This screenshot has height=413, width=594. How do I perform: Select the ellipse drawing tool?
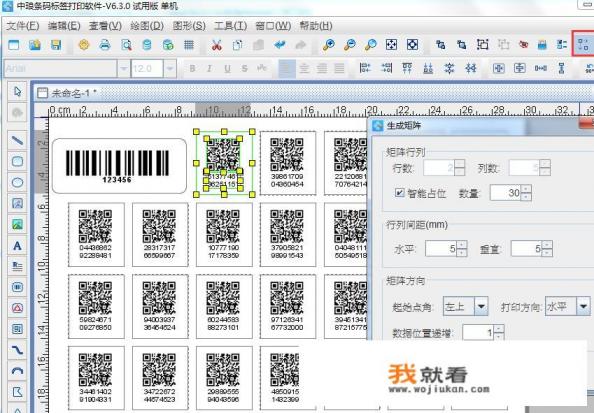point(17,183)
